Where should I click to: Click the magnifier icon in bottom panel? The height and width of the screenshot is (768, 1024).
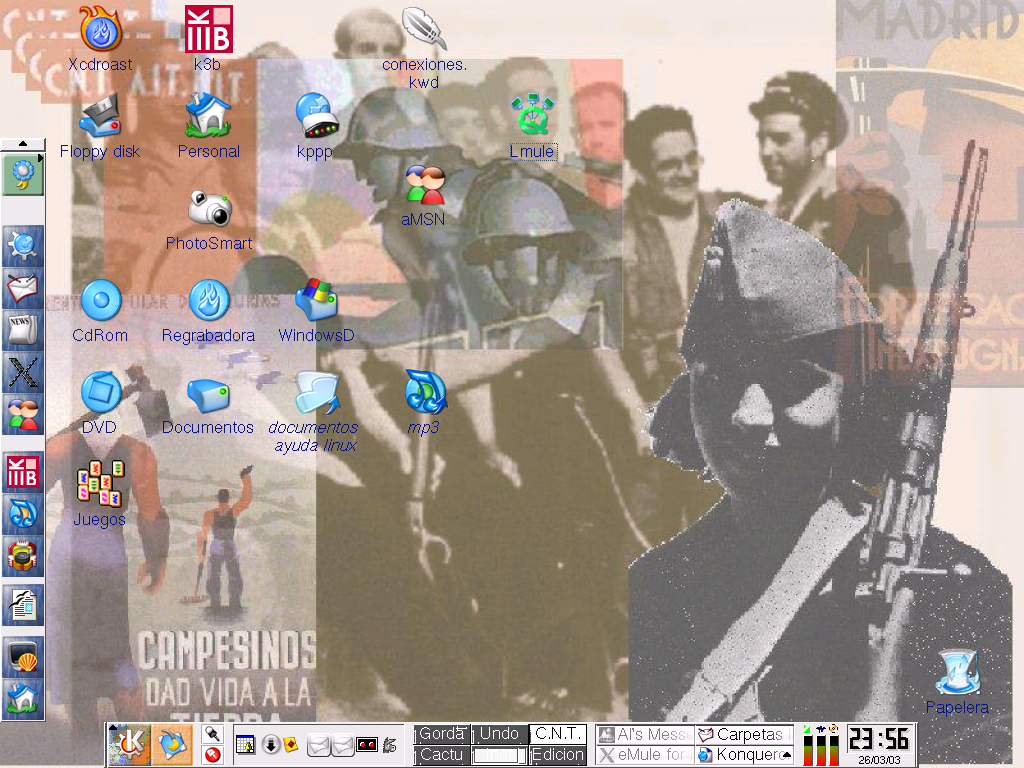click(212, 734)
